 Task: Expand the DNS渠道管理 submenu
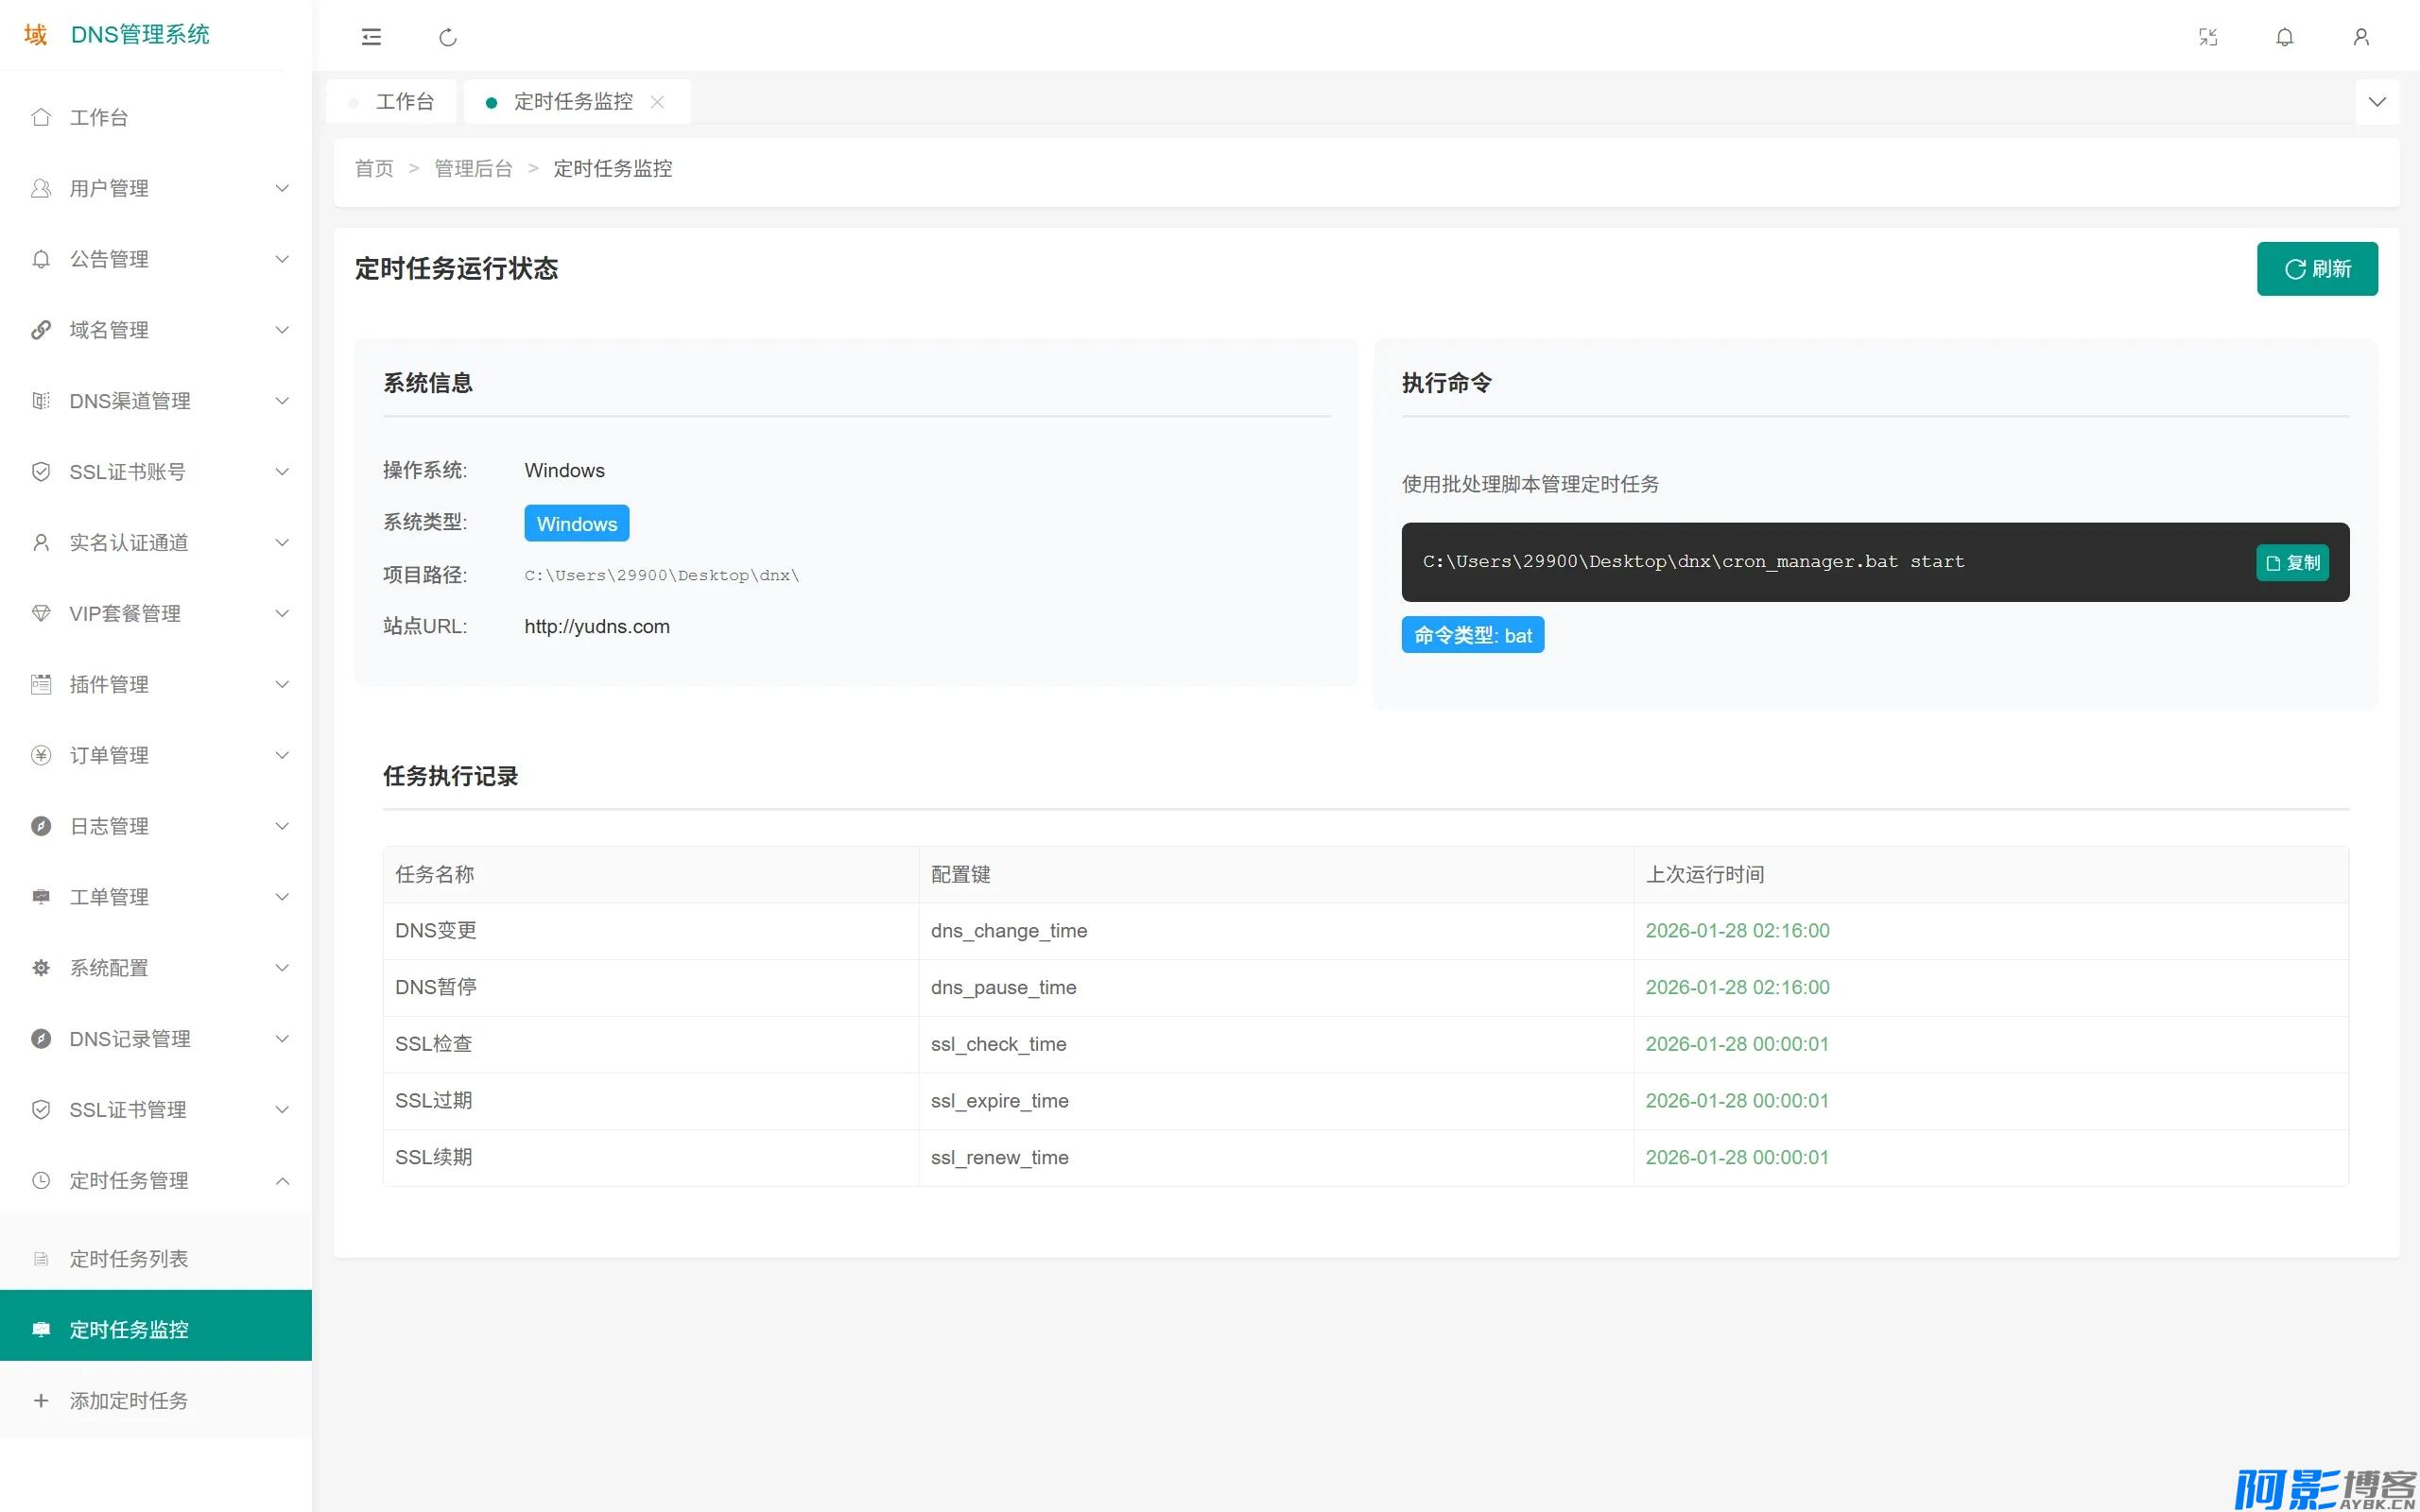[x=156, y=401]
